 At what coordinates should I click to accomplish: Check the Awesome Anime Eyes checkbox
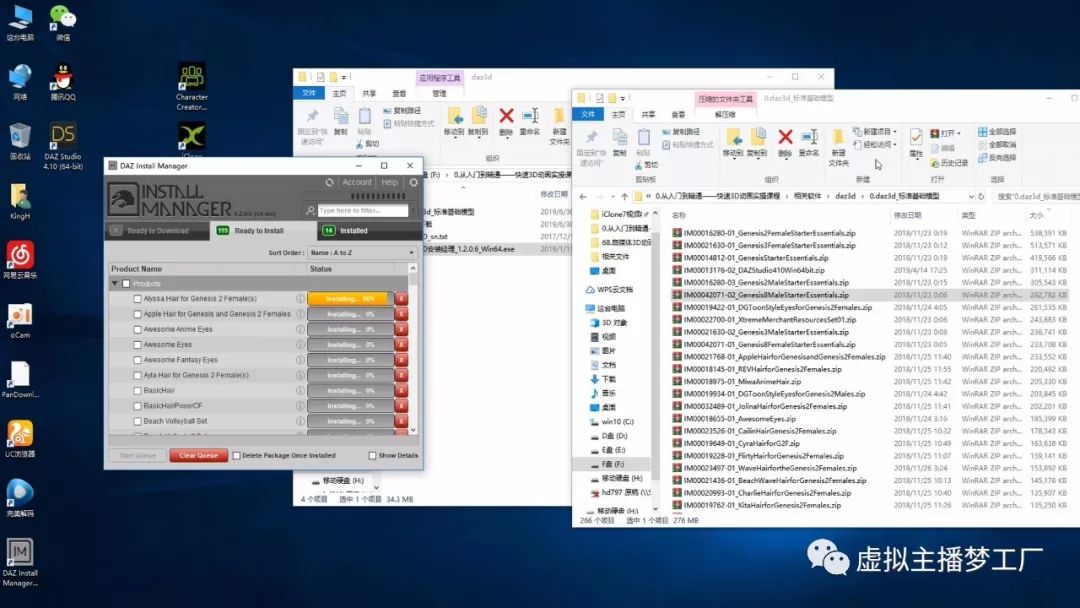tap(138, 329)
